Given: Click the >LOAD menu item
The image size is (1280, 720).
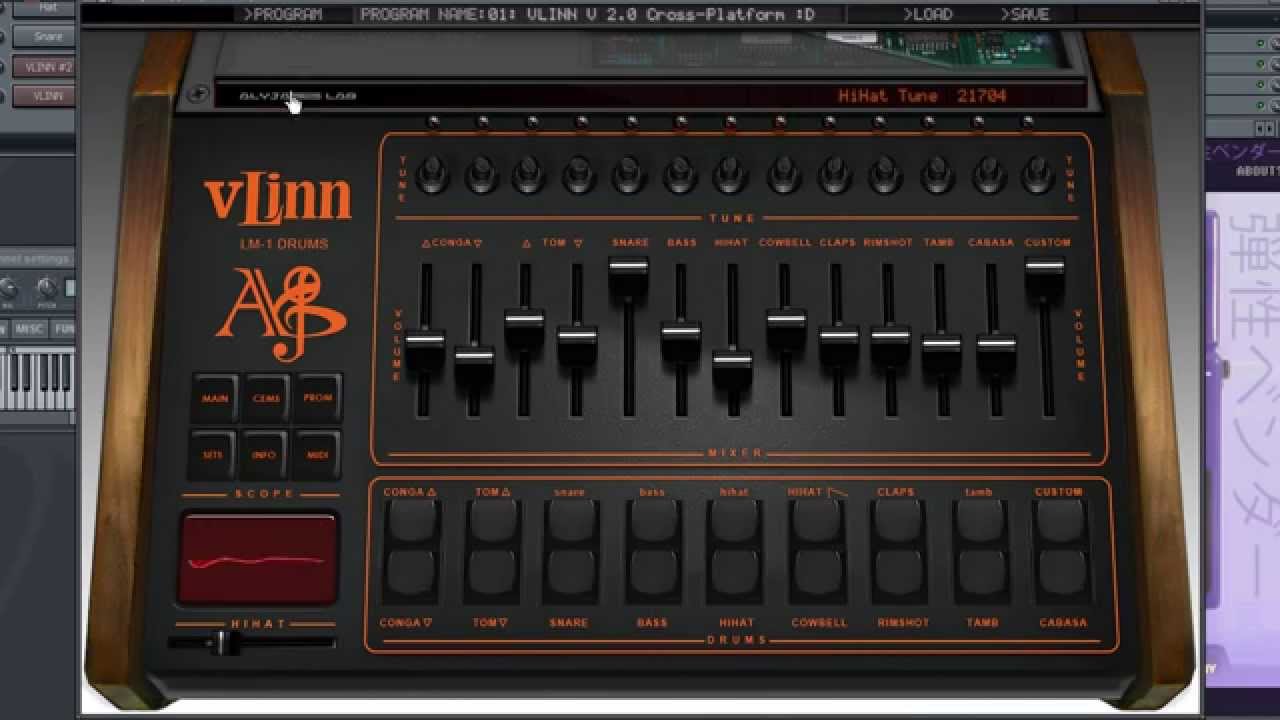Looking at the screenshot, I should click(x=927, y=14).
